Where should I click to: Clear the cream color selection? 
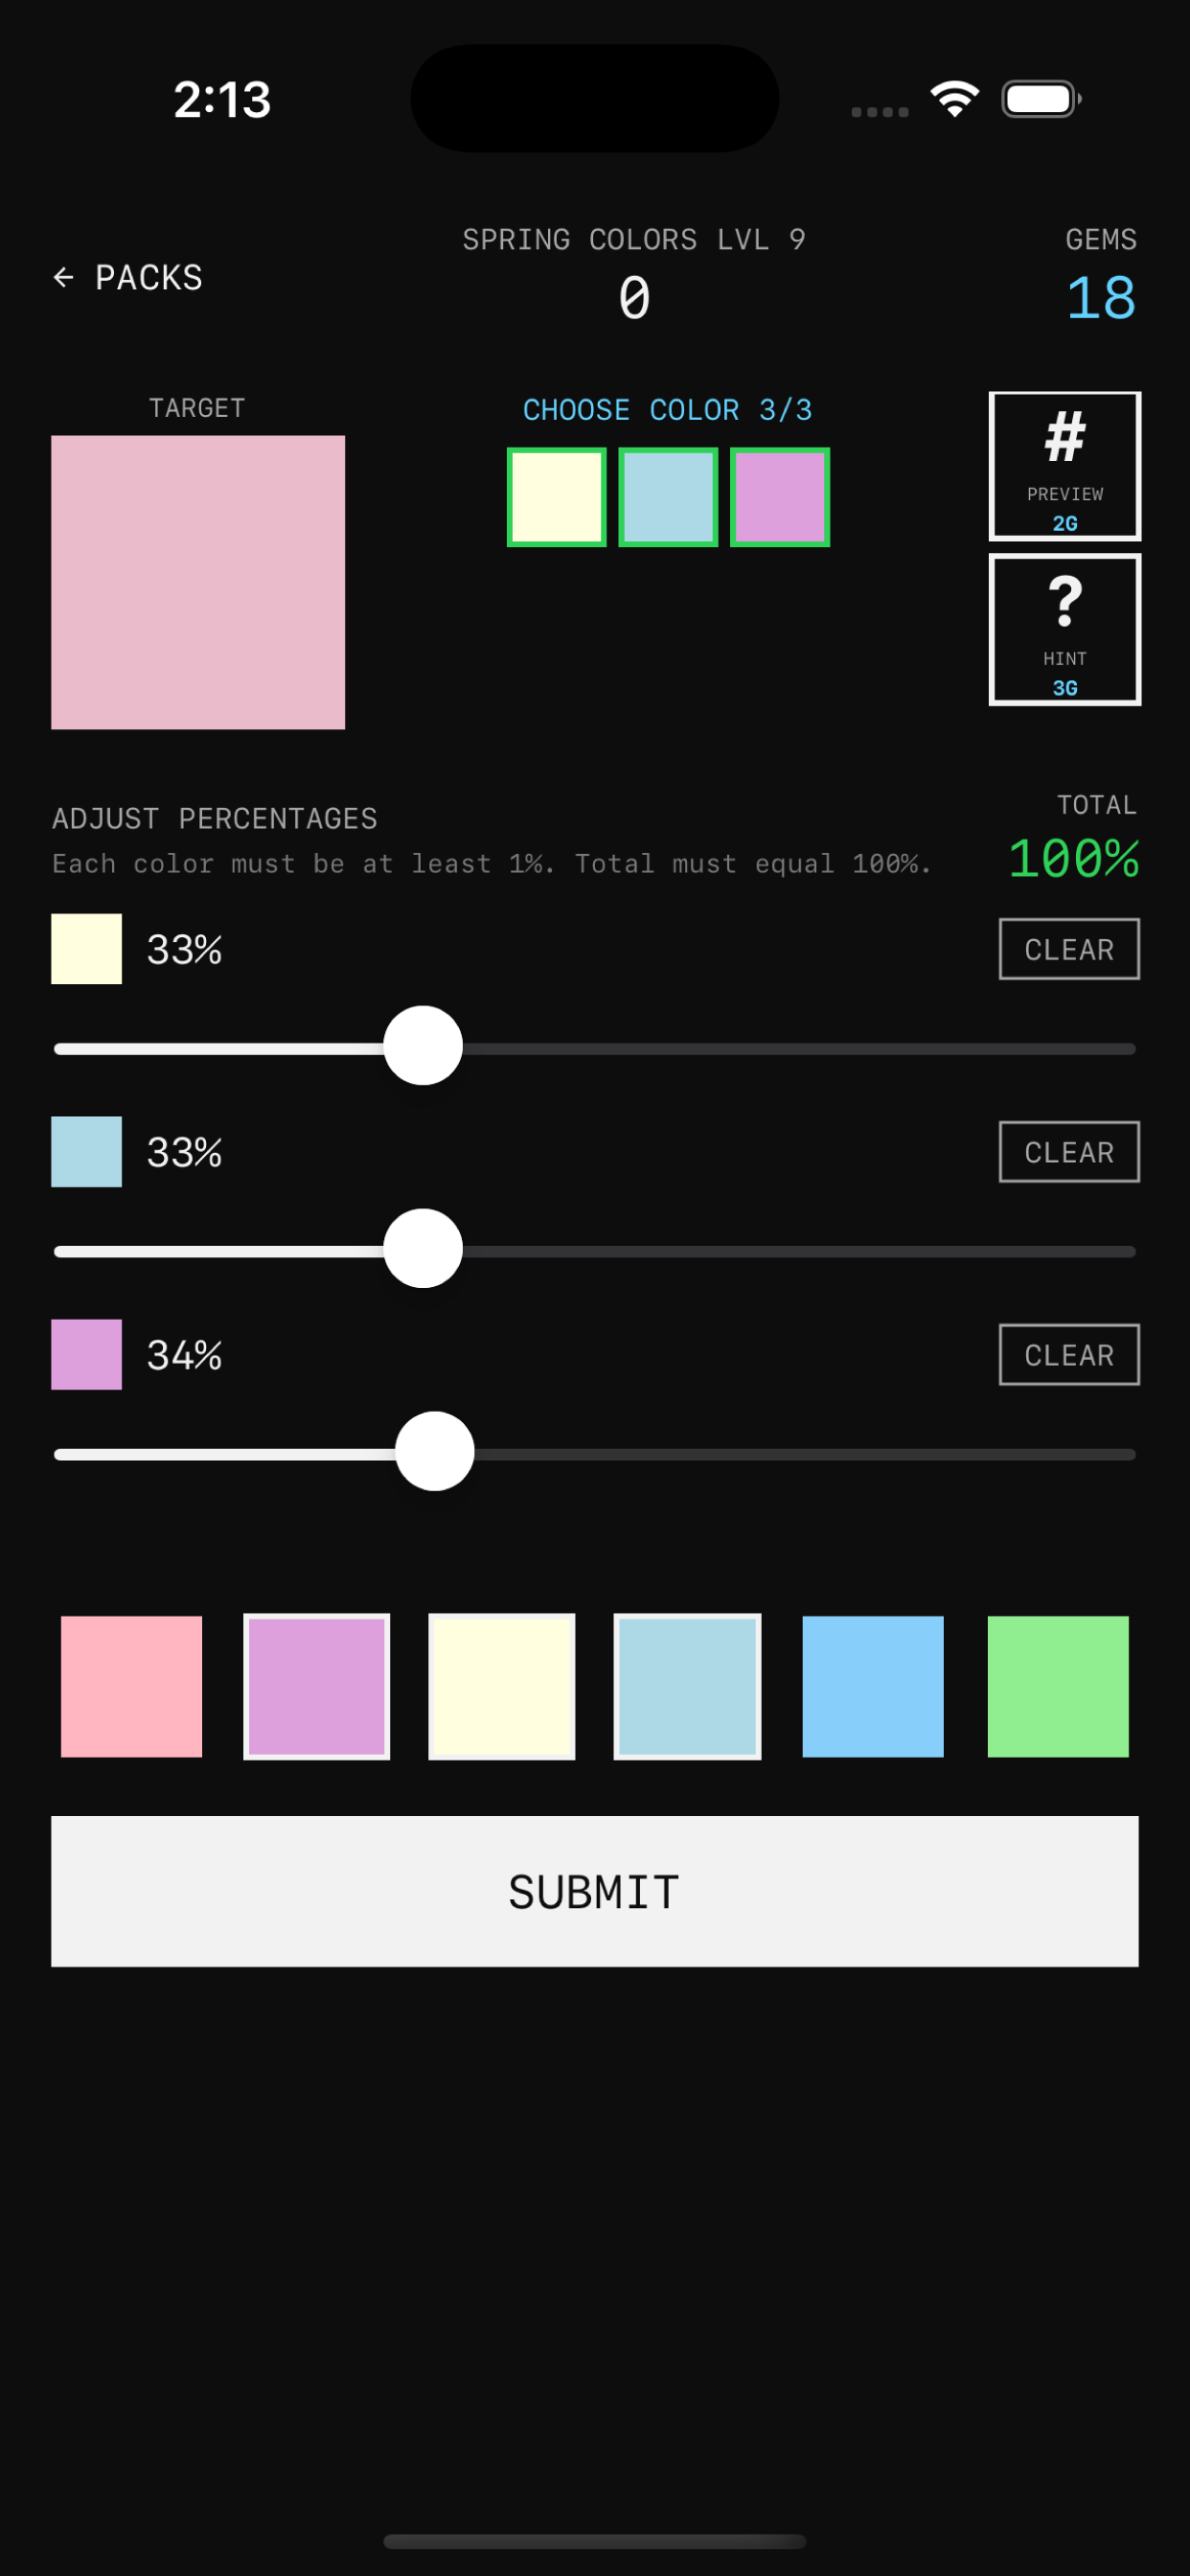coord(1068,948)
